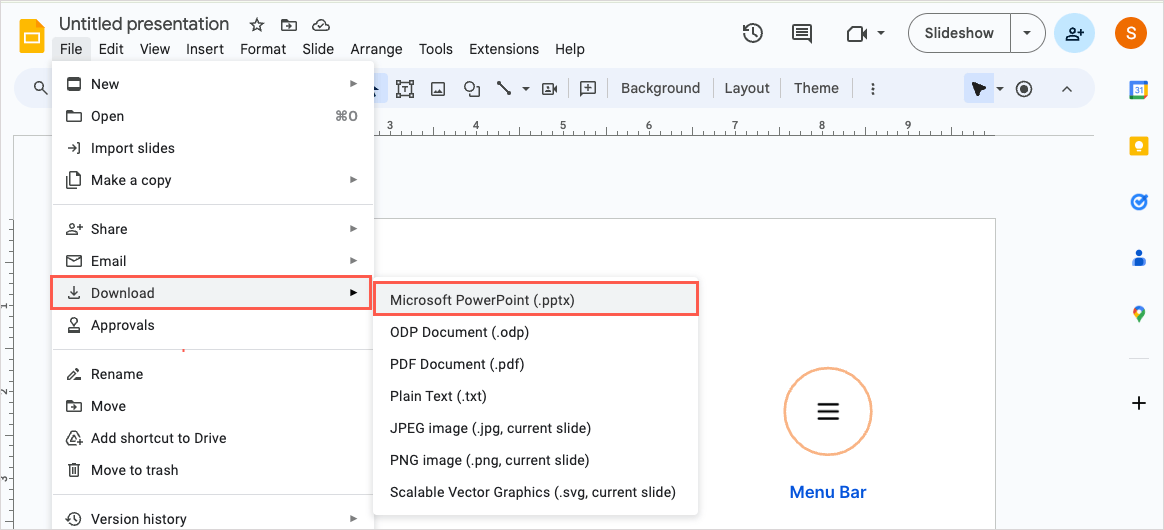Expand the Share submenu
1164x530 pixels.
pos(212,229)
